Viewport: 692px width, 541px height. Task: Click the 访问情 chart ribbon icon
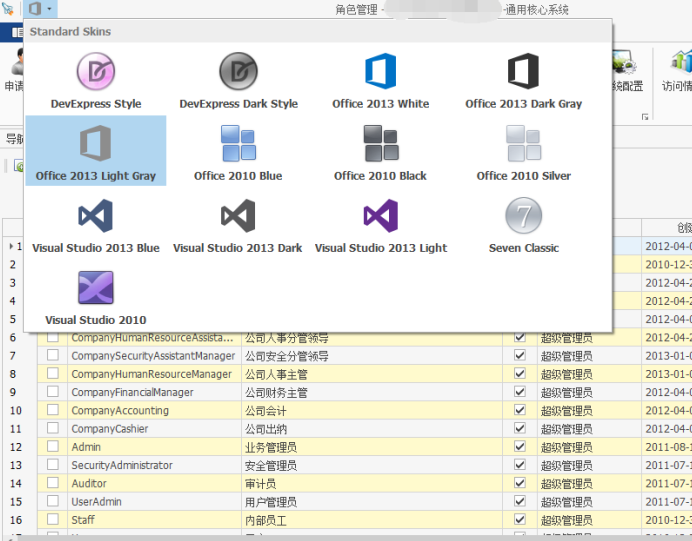point(680,61)
